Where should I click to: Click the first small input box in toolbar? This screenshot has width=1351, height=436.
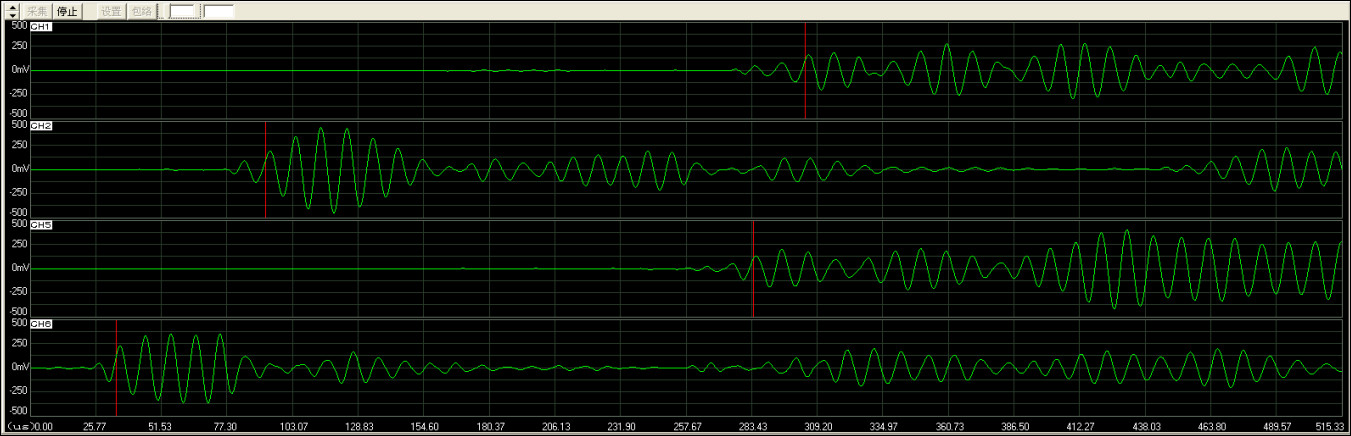tap(183, 11)
